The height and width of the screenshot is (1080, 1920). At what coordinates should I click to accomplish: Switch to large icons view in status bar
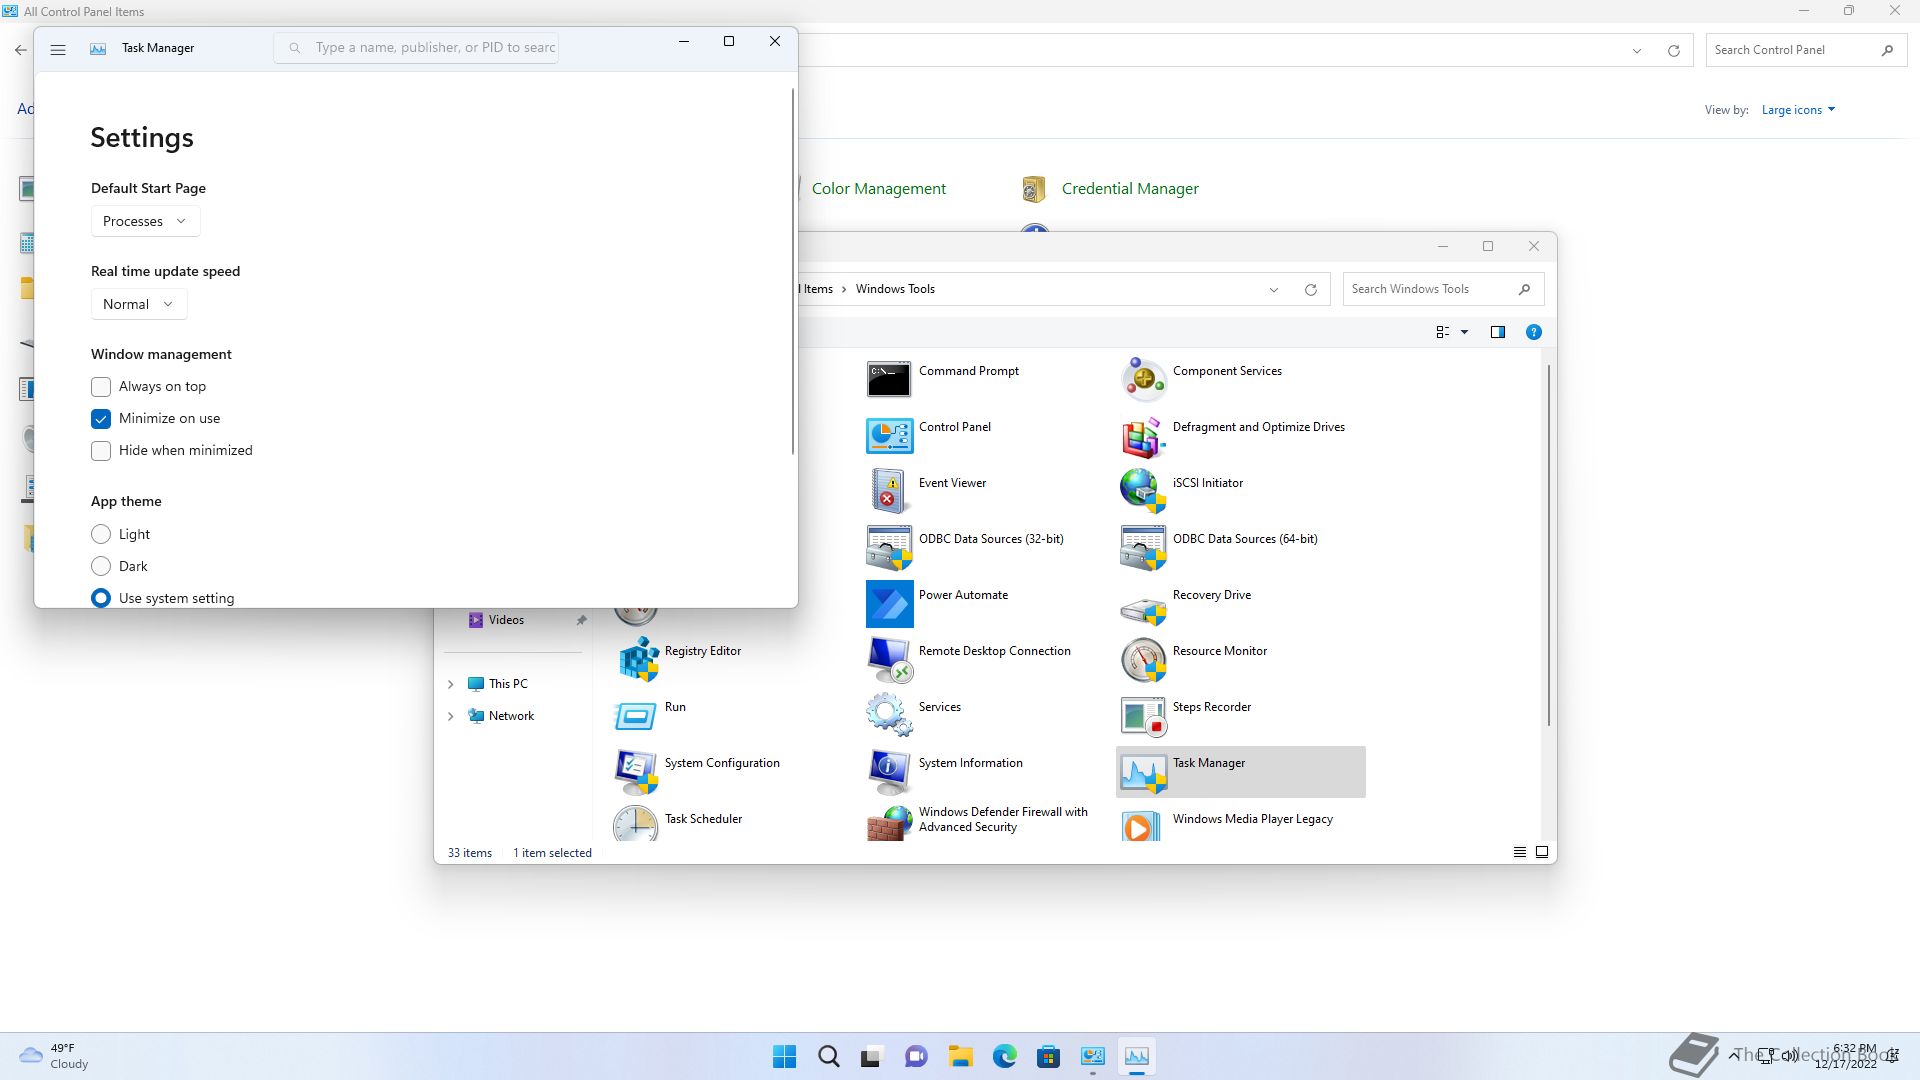point(1542,852)
